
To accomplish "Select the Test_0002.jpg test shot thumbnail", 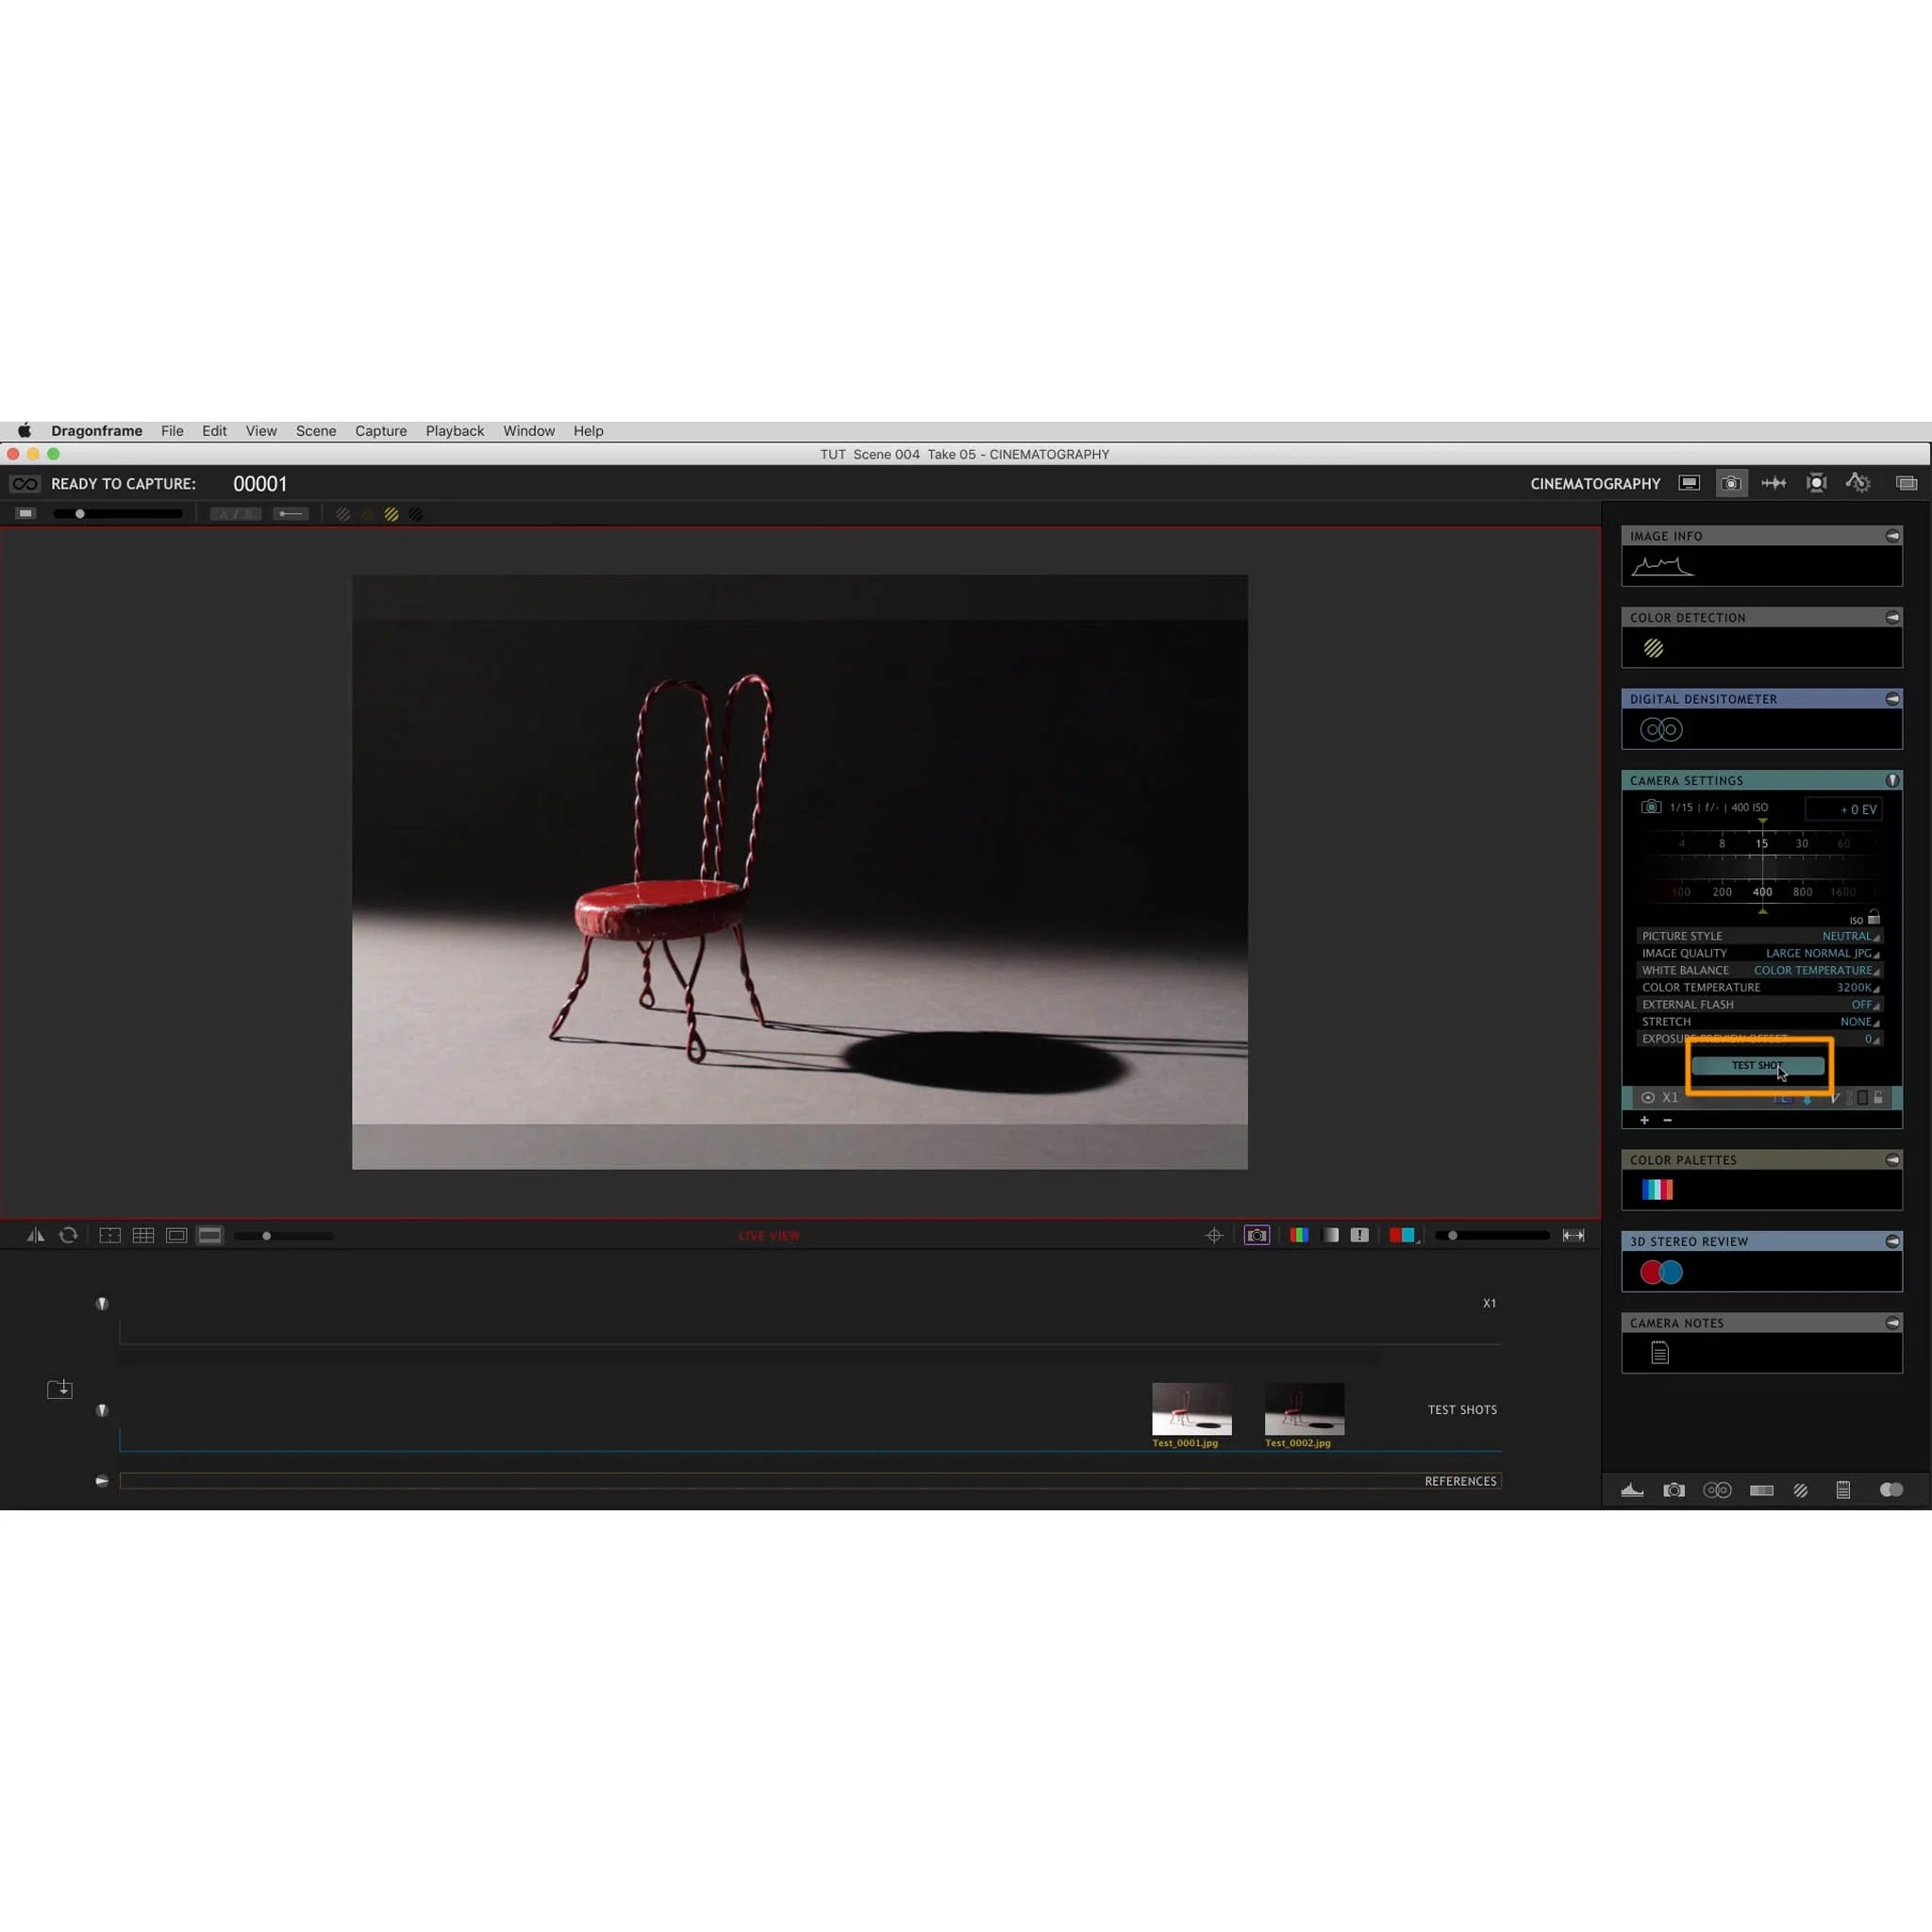I will click(x=1304, y=1408).
